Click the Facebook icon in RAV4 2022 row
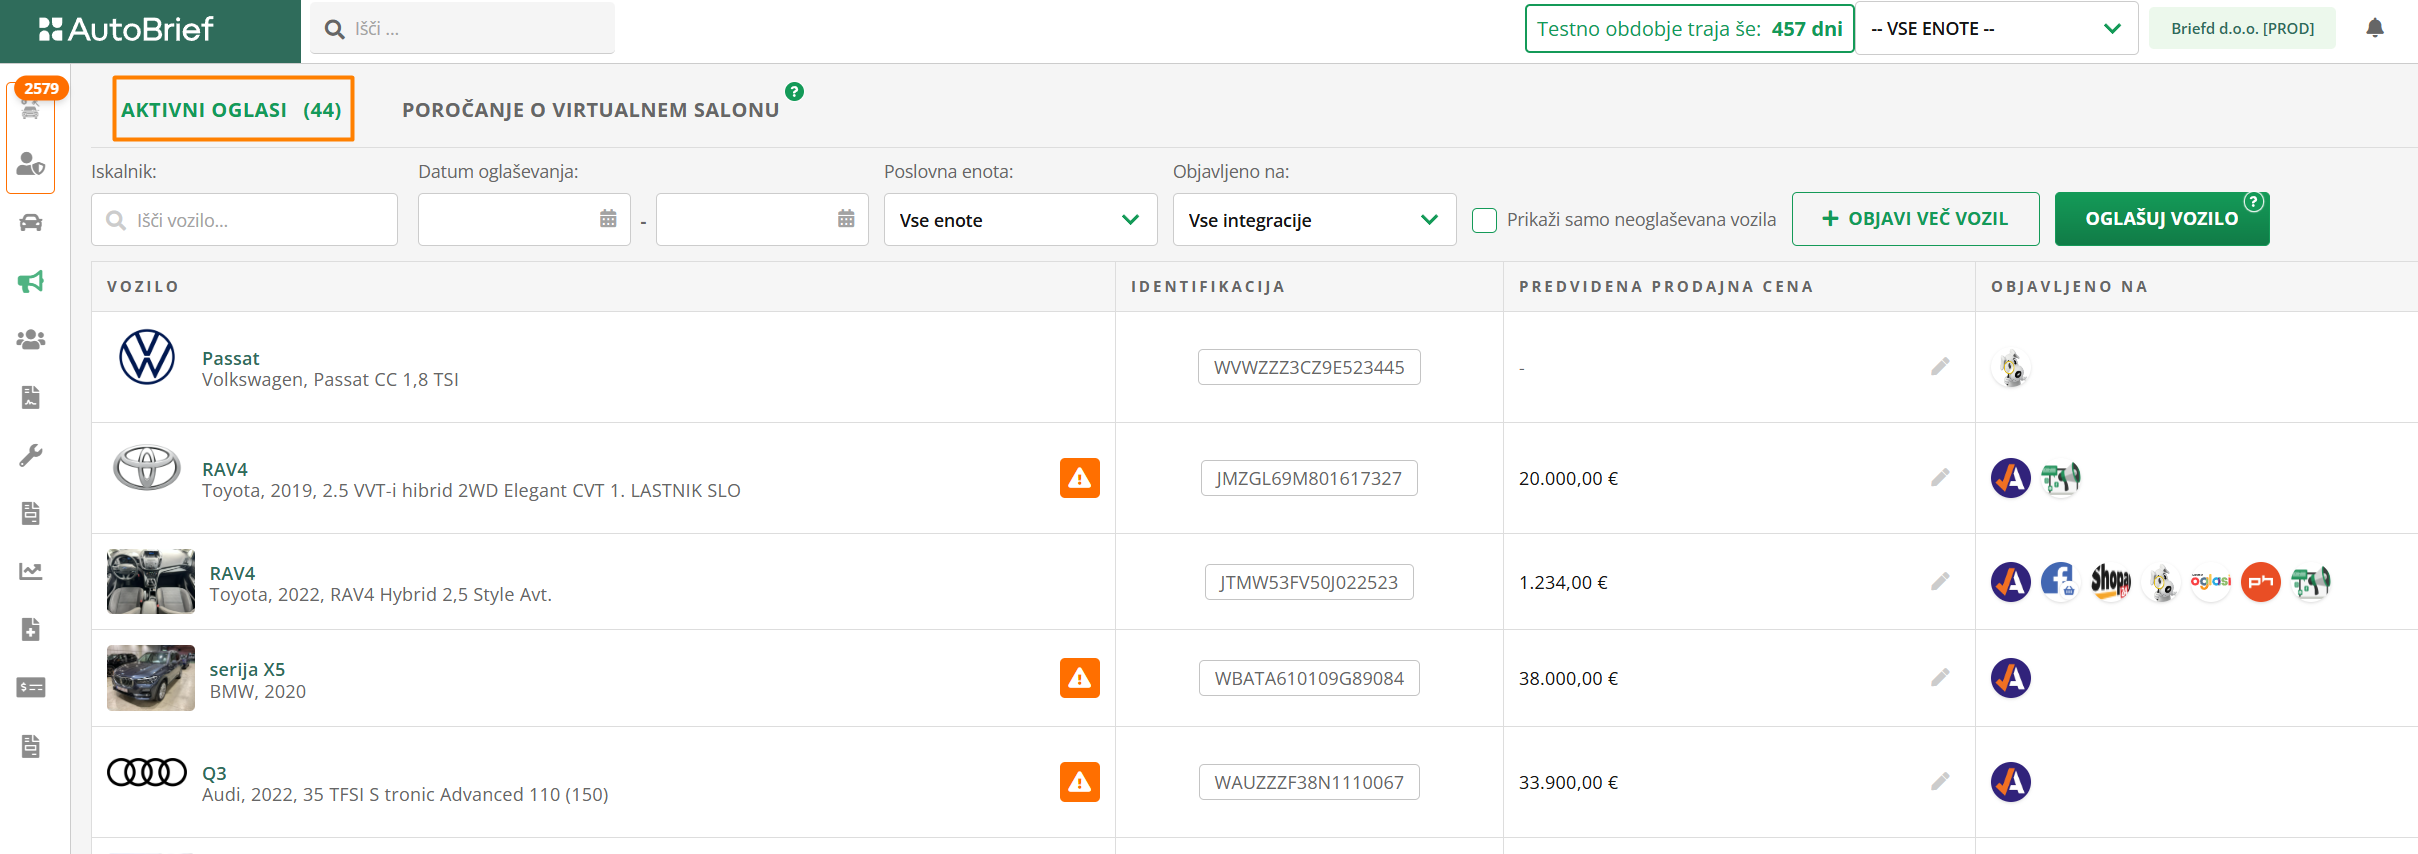Viewport: 2418px width, 854px height. pos(2059,582)
